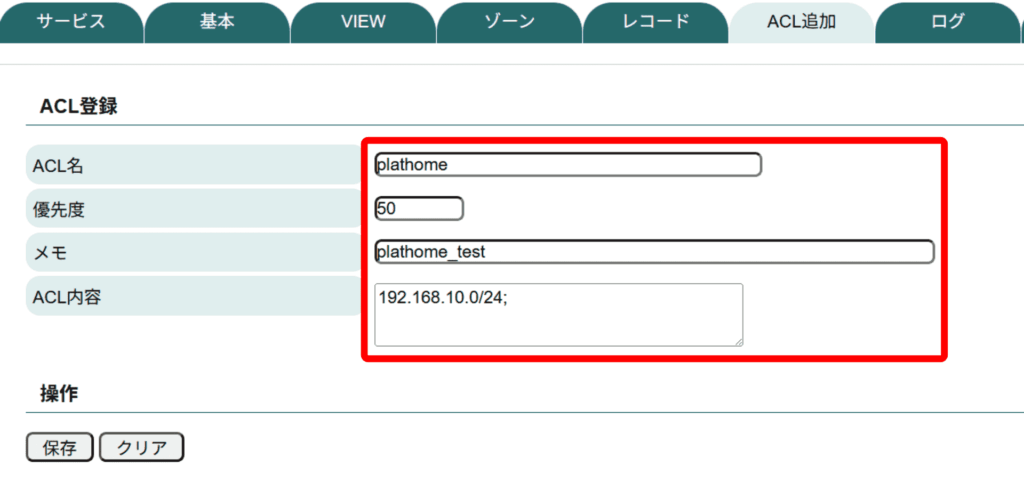Focus the メモ field containing plathome_test

[654, 252]
